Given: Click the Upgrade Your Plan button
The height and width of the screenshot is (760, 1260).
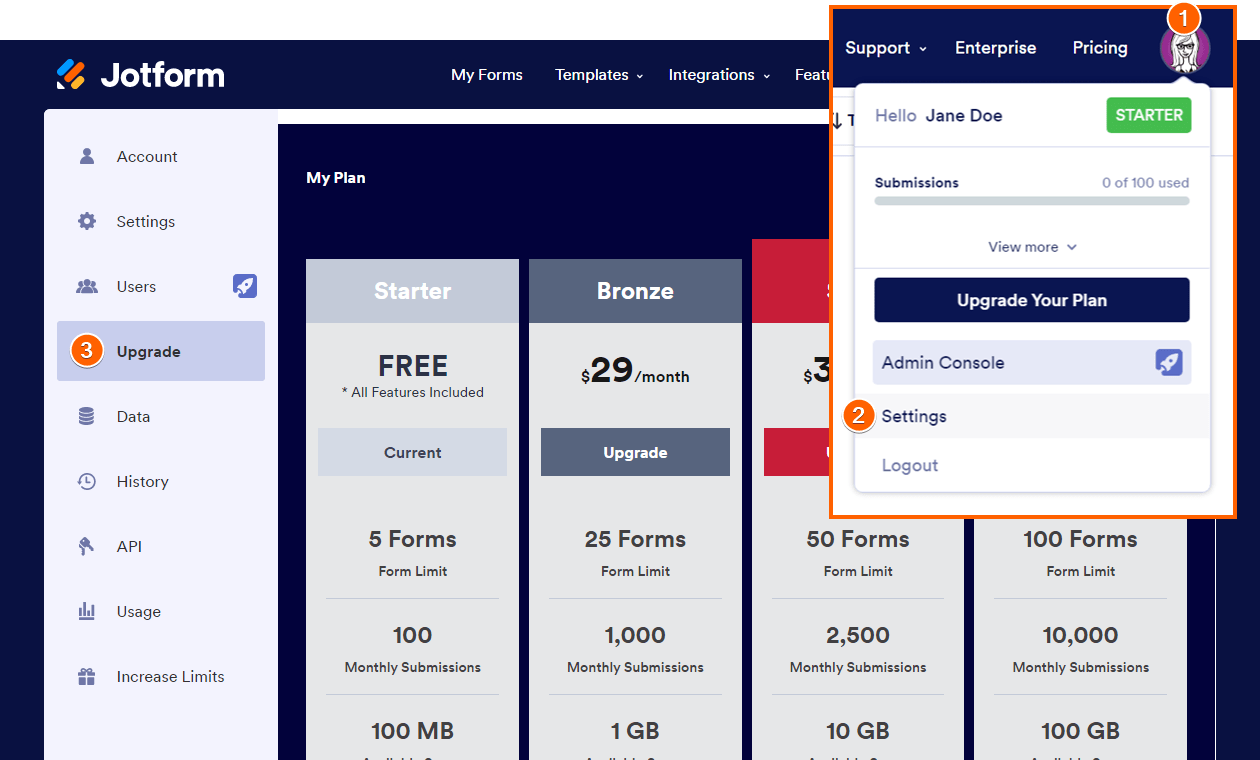Looking at the screenshot, I should point(1032,300).
